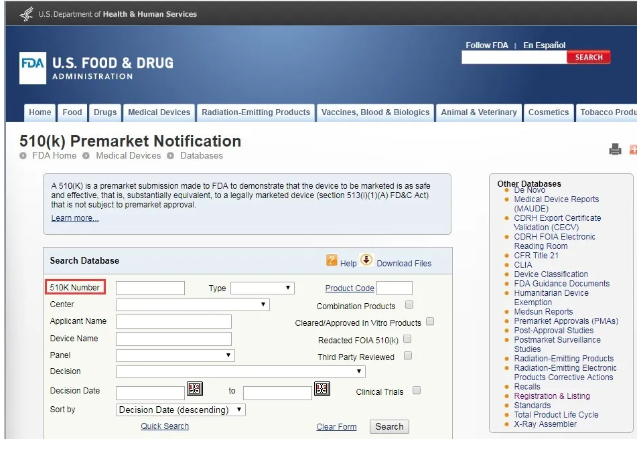642x449 pixels.
Task: Open the Registration & Listing link
Action: (552, 396)
